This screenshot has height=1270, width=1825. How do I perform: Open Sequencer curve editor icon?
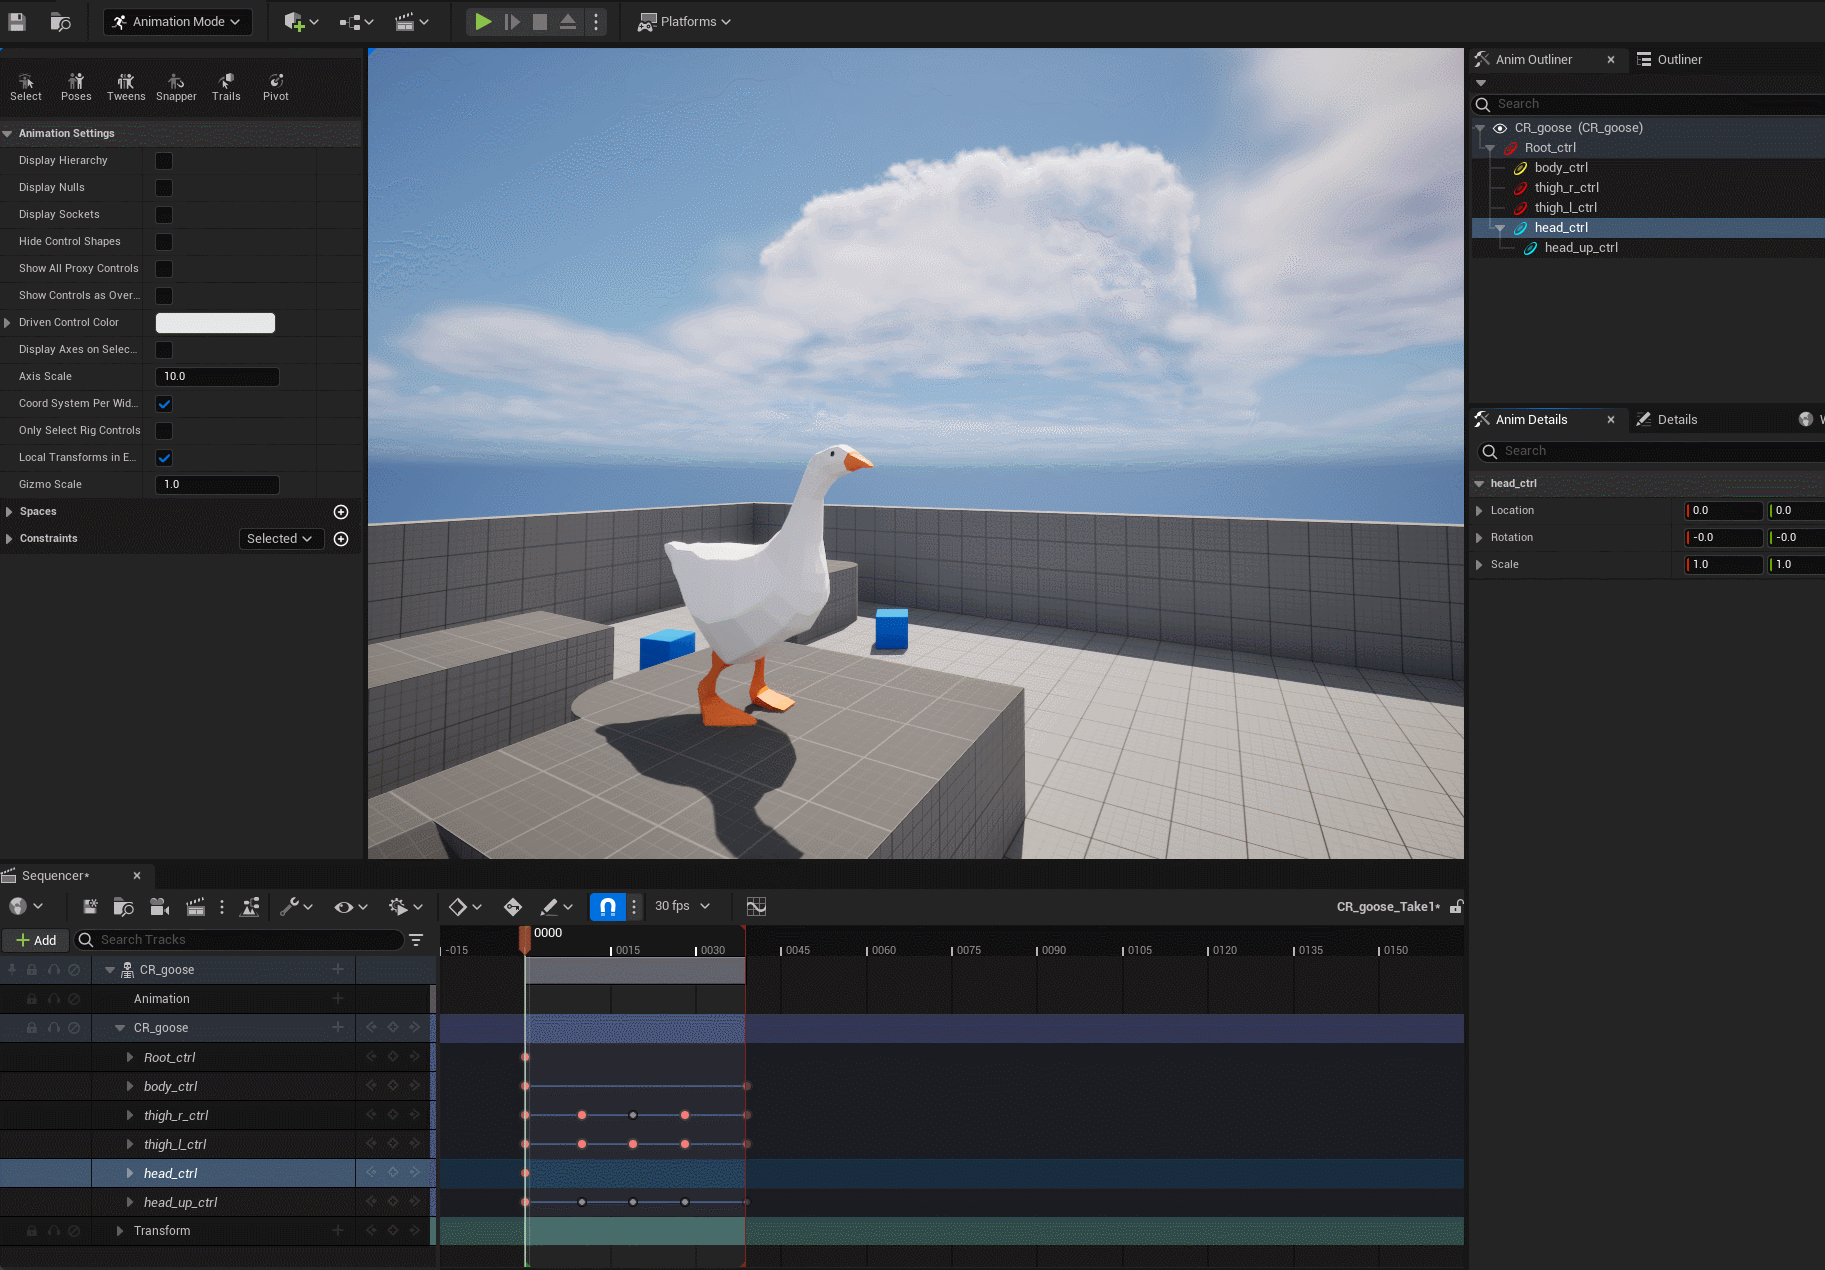[x=756, y=907]
